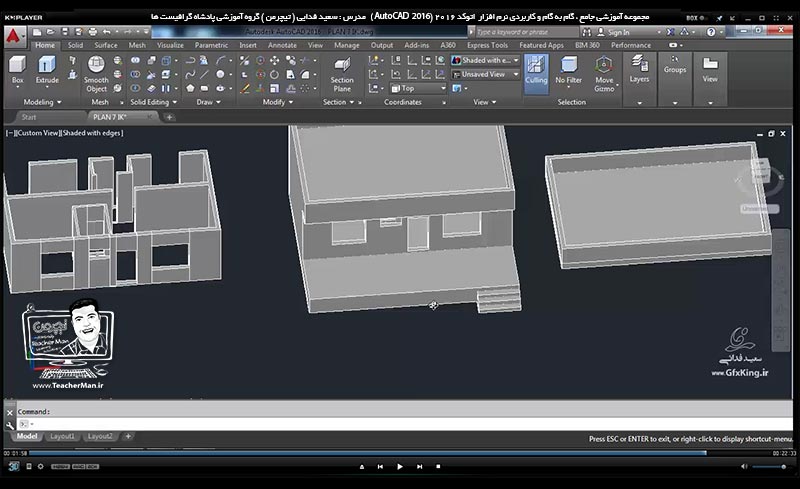Expand the Modify panel
The width and height of the screenshot is (800, 489).
click(278, 102)
